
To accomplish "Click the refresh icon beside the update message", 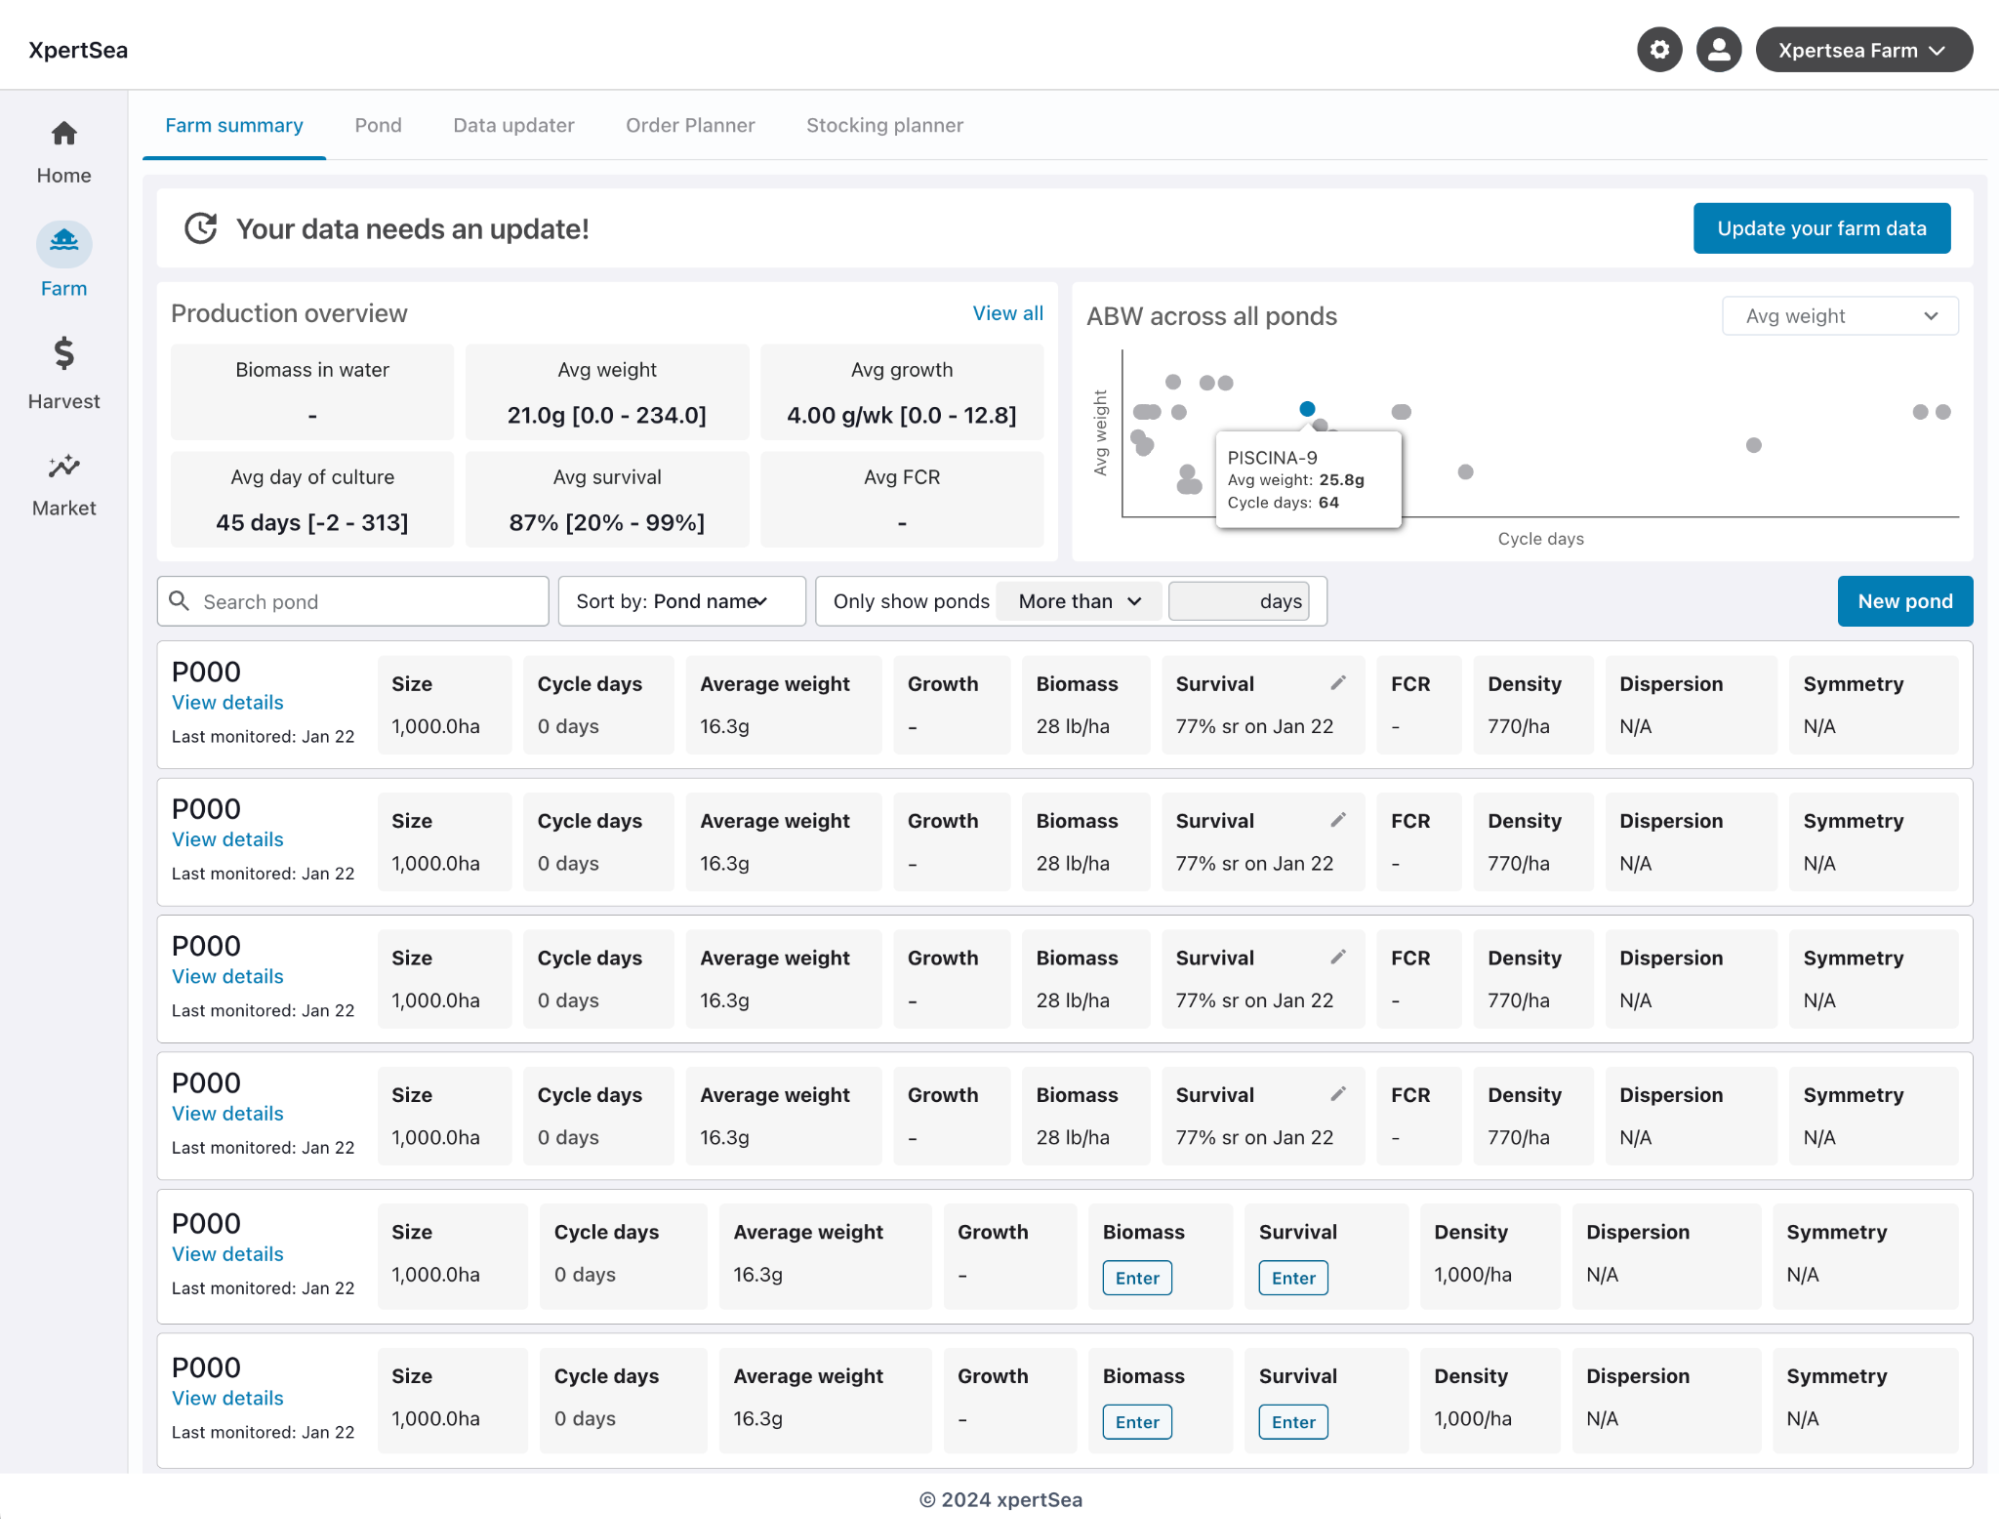I will click(201, 228).
